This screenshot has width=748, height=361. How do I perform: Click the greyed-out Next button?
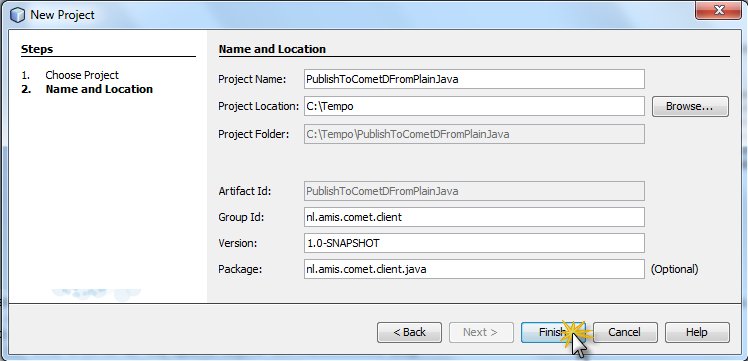[x=481, y=332]
